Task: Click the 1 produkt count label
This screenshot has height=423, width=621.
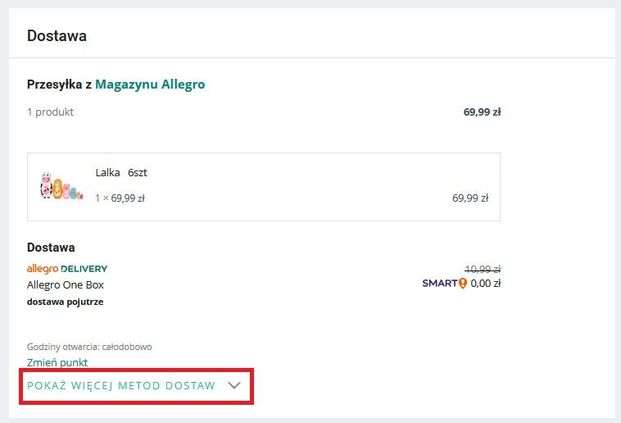Action: [x=50, y=112]
